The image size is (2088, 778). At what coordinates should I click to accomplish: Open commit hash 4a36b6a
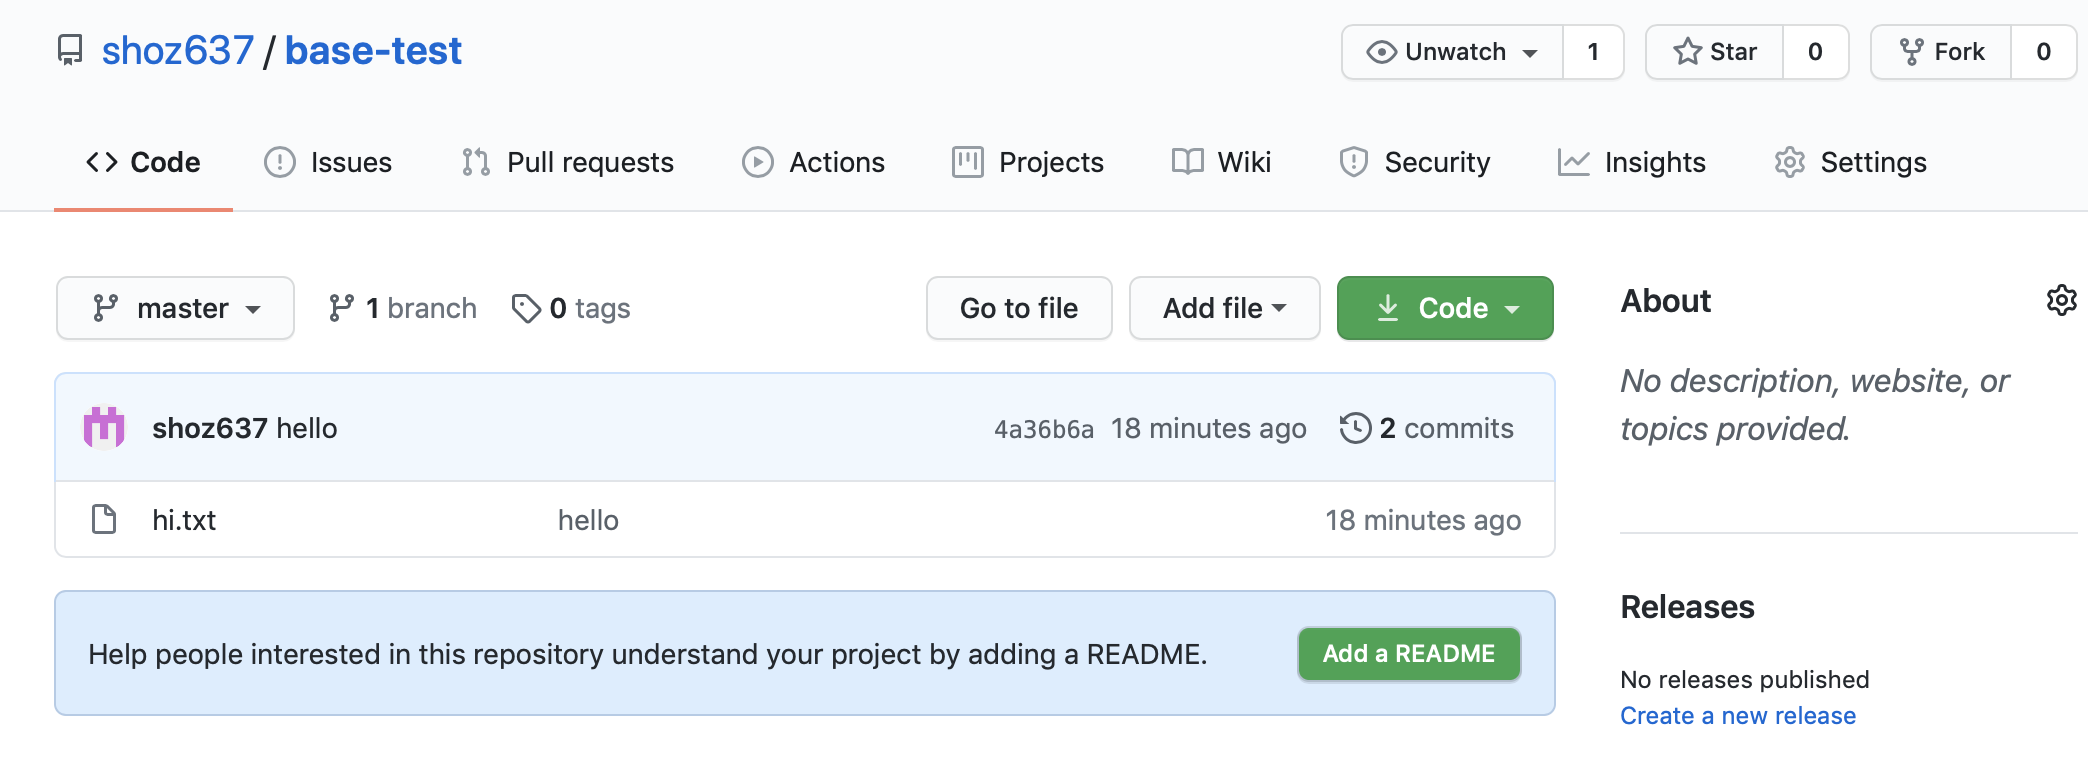1043,429
